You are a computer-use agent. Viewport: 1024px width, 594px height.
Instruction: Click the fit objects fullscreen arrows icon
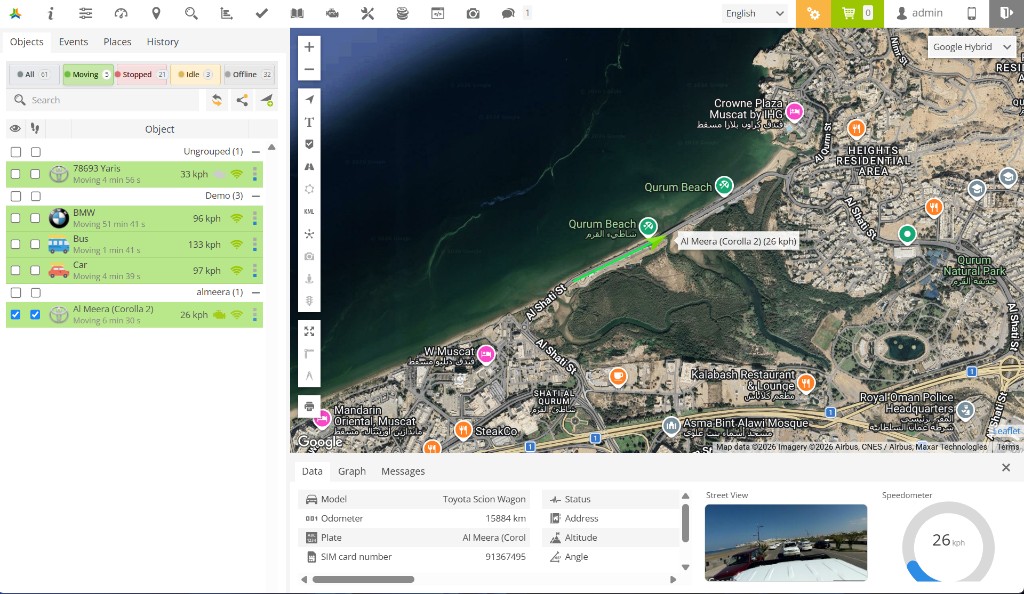click(310, 332)
